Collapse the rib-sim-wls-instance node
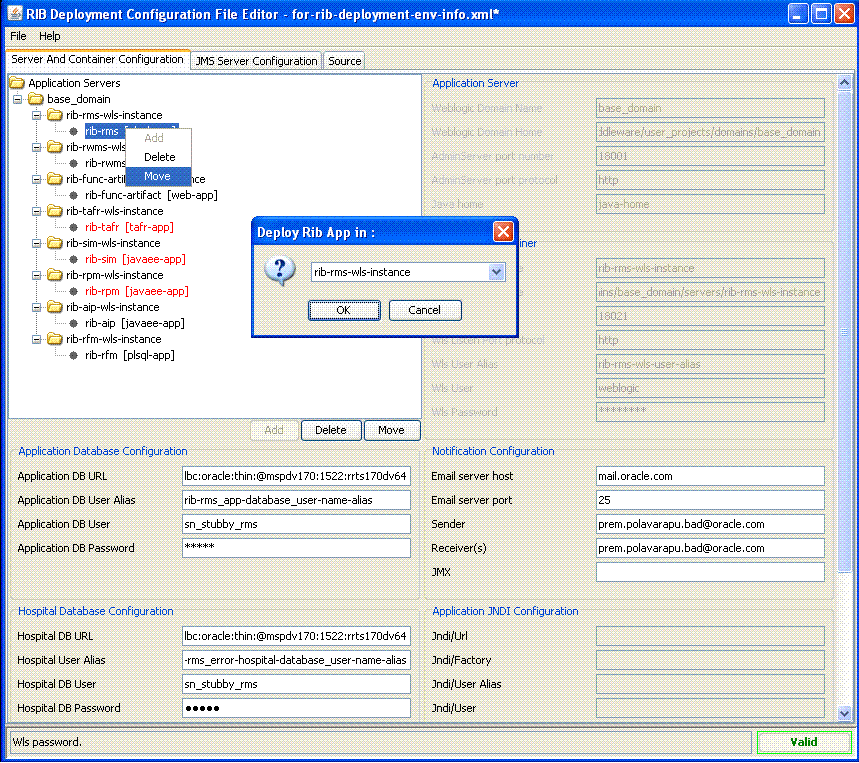 36,243
